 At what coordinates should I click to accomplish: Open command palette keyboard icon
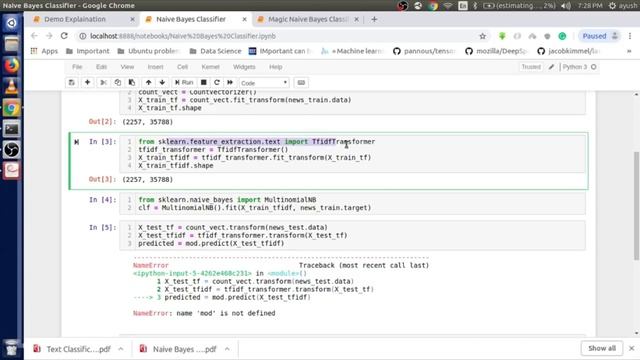tap(301, 82)
